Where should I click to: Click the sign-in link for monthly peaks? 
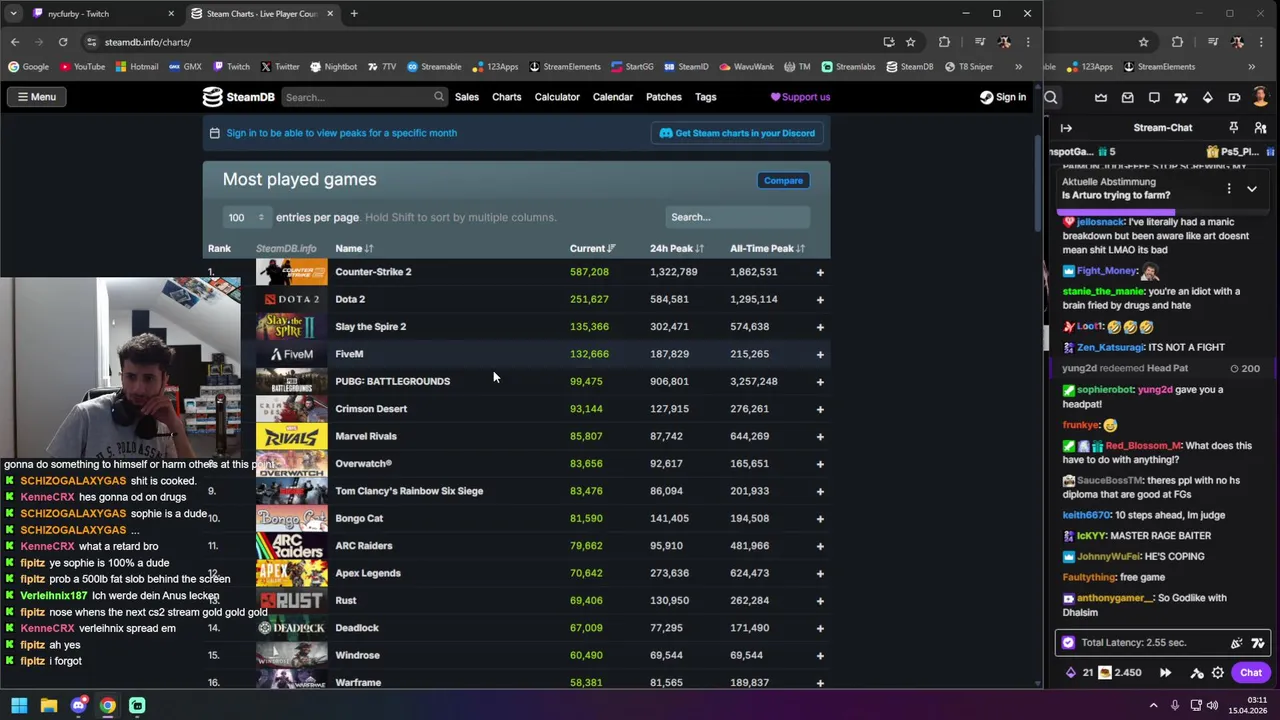pyautogui.click(x=341, y=133)
